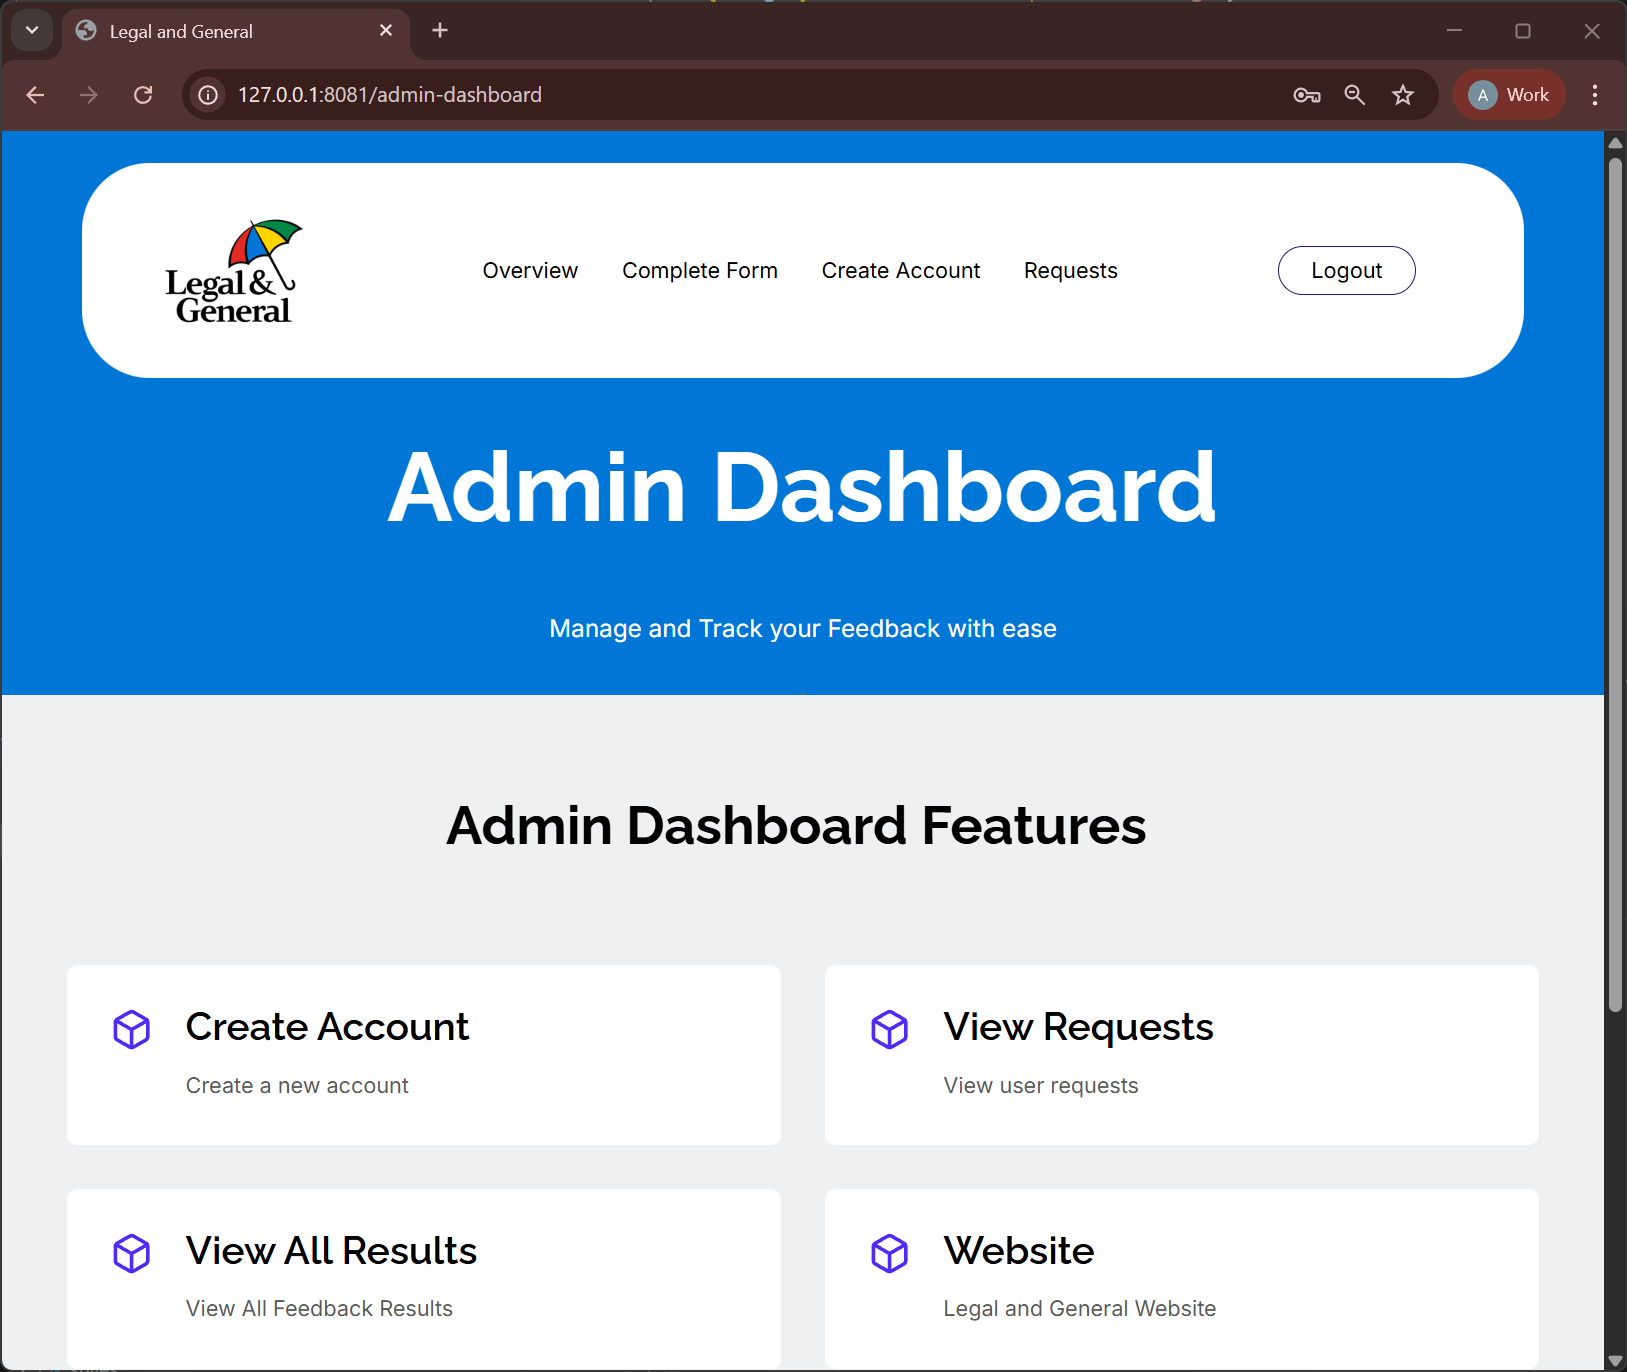Screen dimensions: 1627x1372
Task: Open Requests link in the navbar
Action: (1070, 271)
